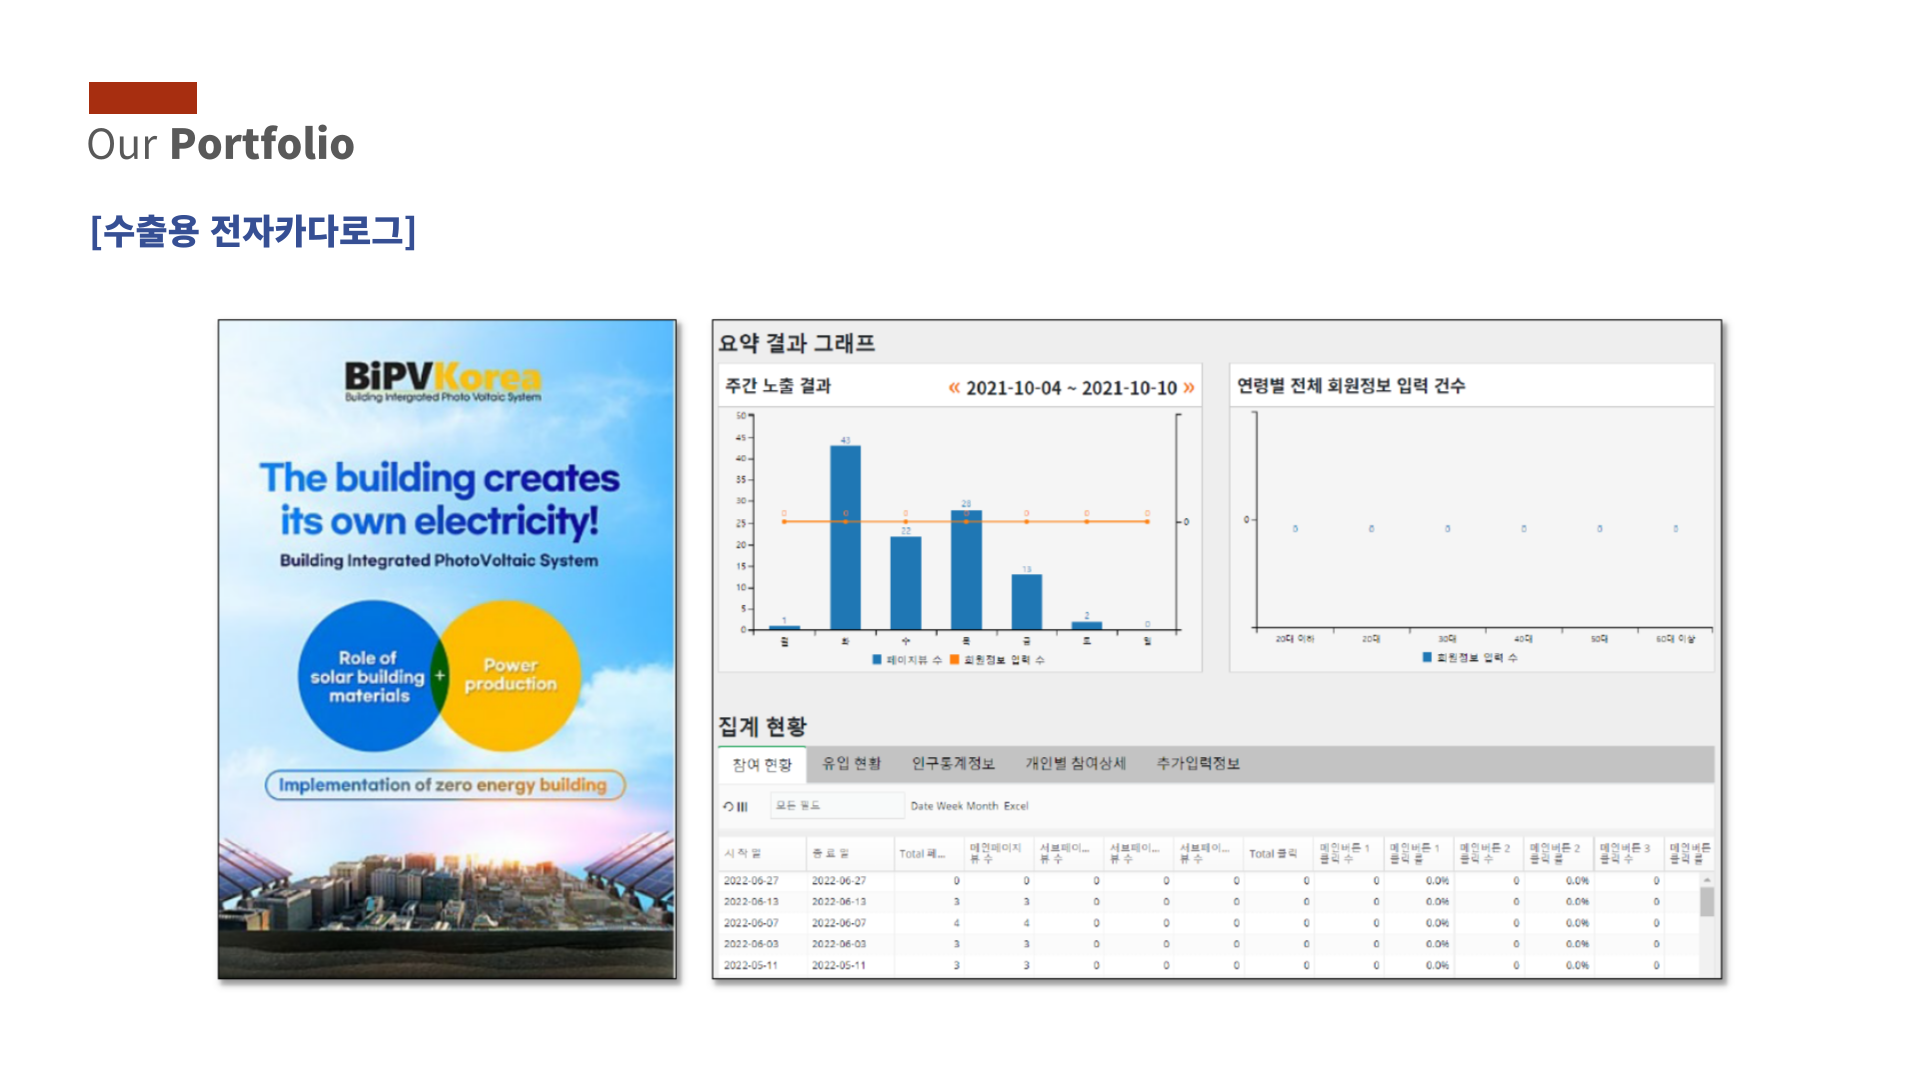Open the 개인별 참여상세 tab
Image resolution: width=1920 pixels, height=1080 pixels.
click(x=1076, y=764)
